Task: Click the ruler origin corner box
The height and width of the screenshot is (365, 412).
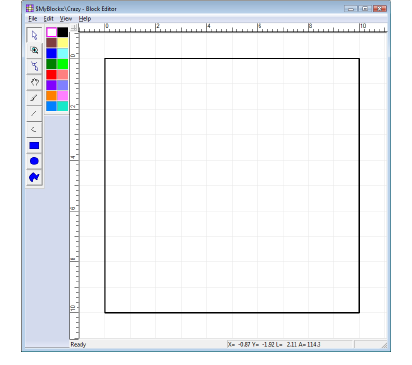Action: pos(74,28)
